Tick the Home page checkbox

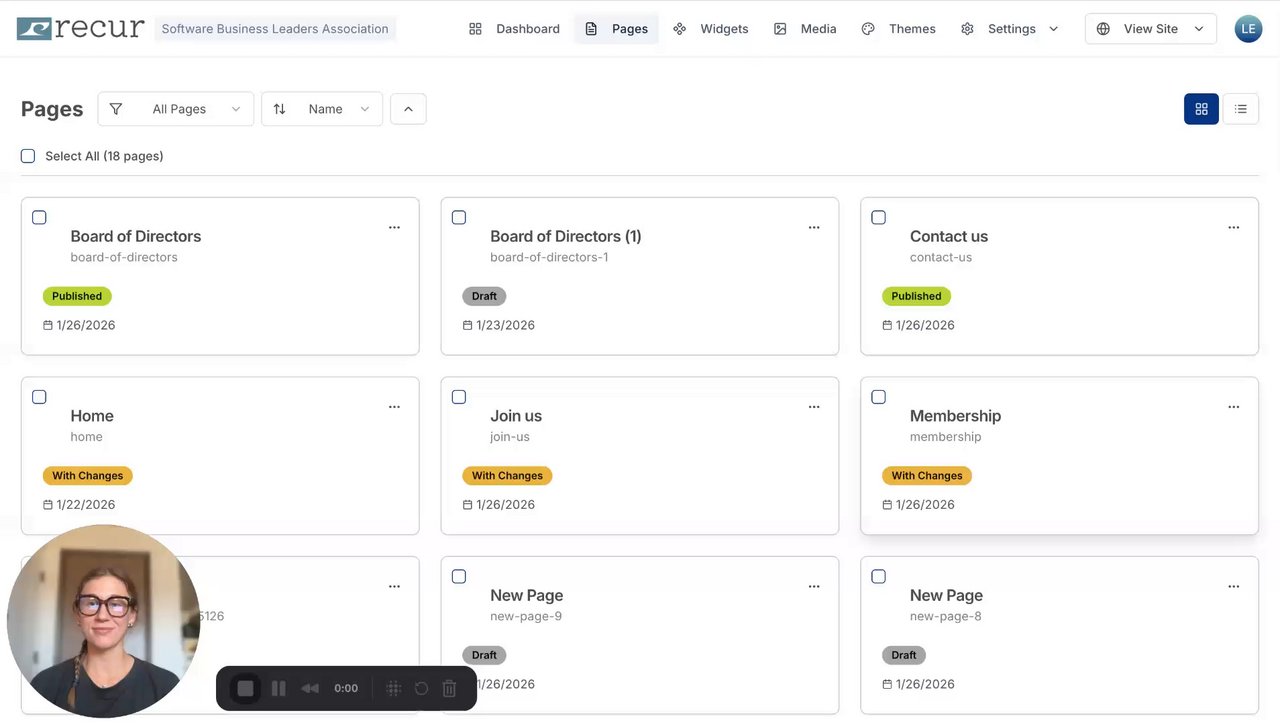click(39, 397)
